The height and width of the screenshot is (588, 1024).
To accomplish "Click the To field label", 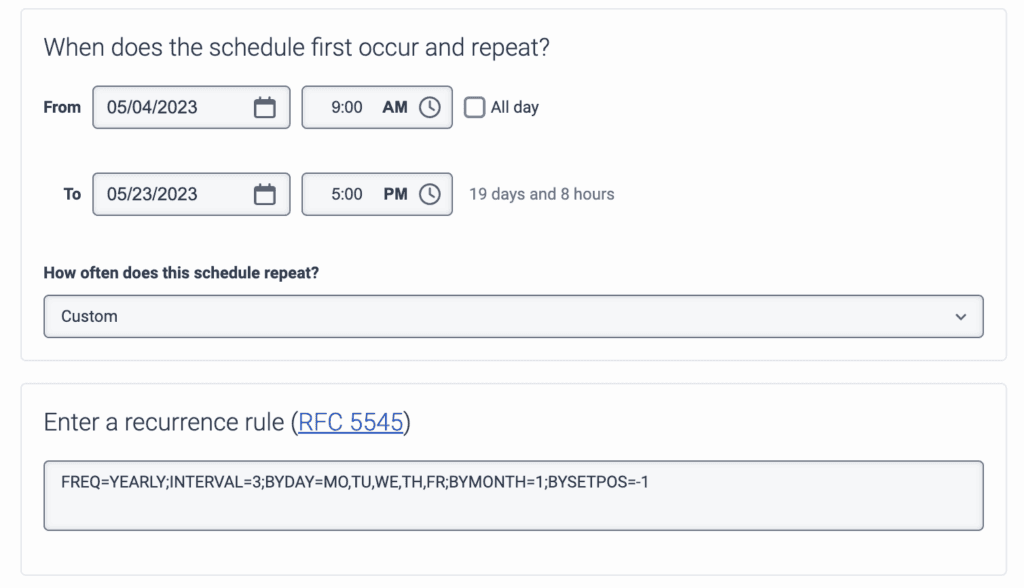I will tap(72, 194).
